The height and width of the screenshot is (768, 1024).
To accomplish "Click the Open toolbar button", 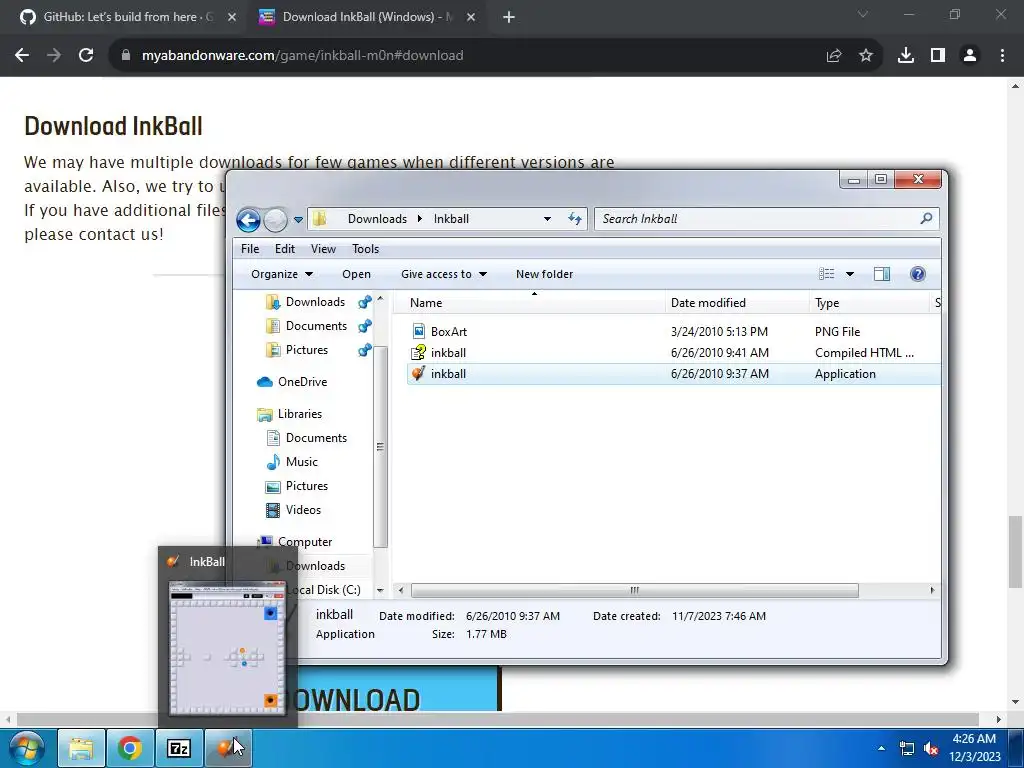I will [x=357, y=274].
